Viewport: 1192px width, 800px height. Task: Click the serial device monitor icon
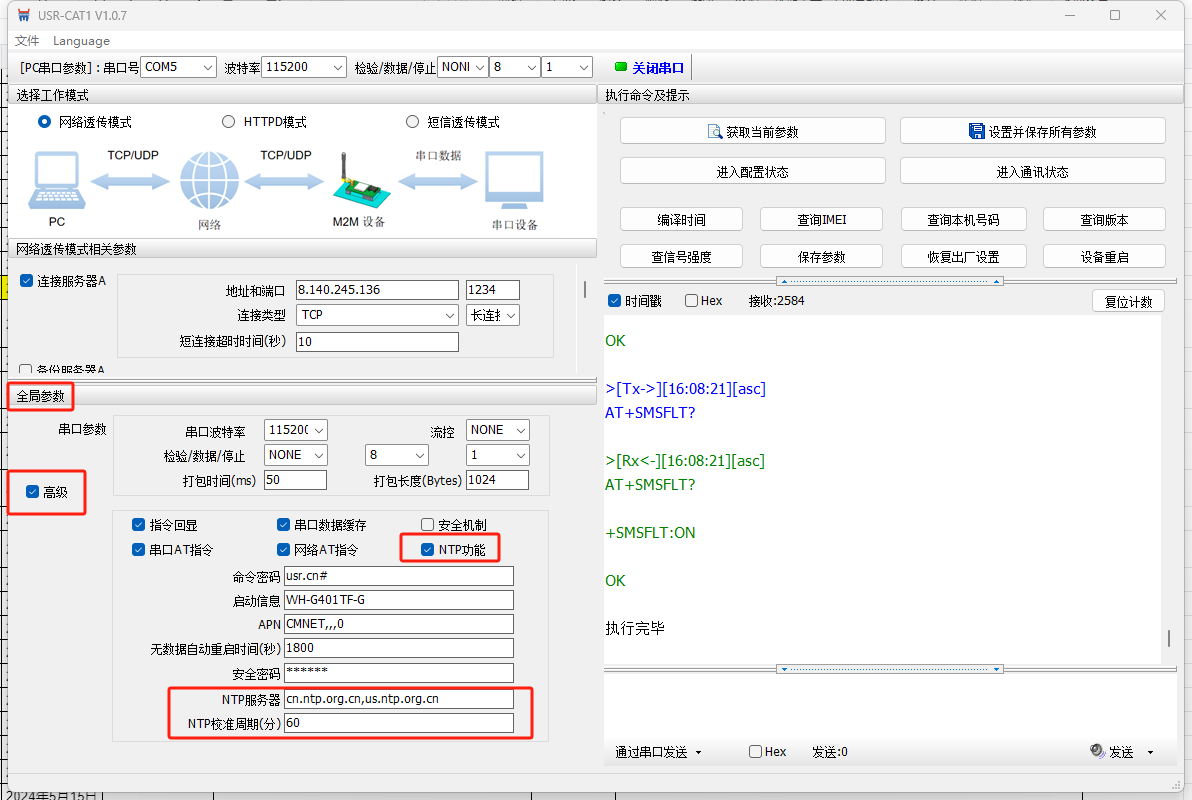(x=514, y=181)
